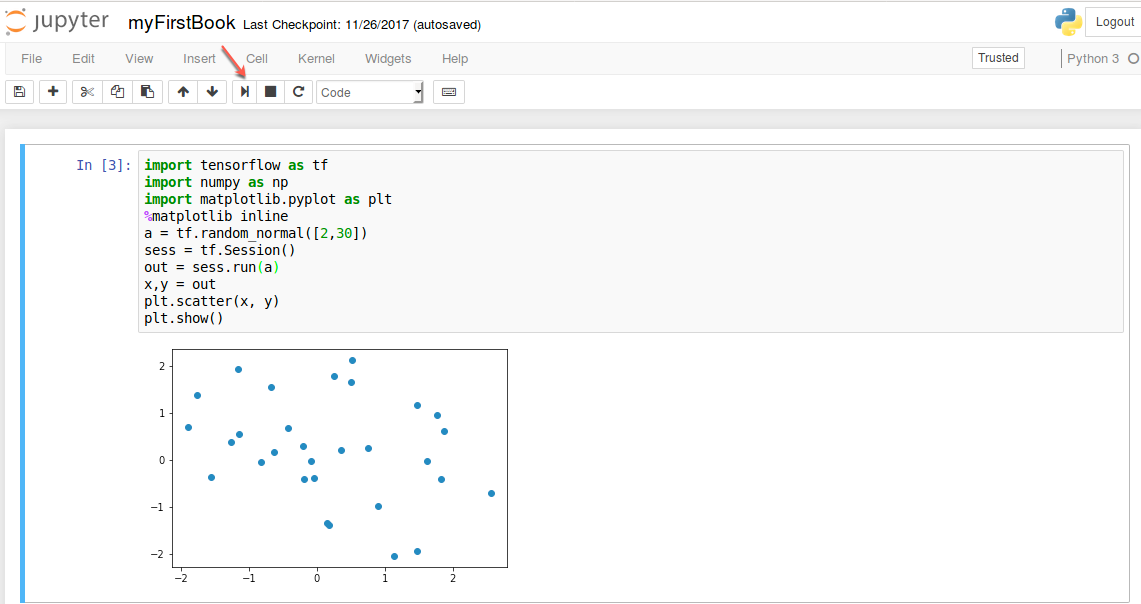Image resolution: width=1141 pixels, height=604 pixels.
Task: Save the notebook checkpoint
Action: 19,91
